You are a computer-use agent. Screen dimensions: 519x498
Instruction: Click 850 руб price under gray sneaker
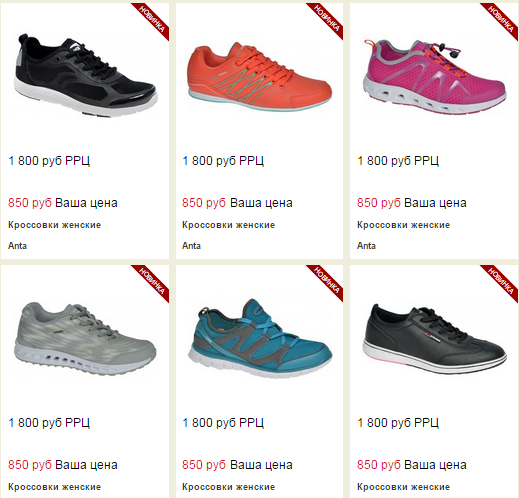click(x=30, y=465)
